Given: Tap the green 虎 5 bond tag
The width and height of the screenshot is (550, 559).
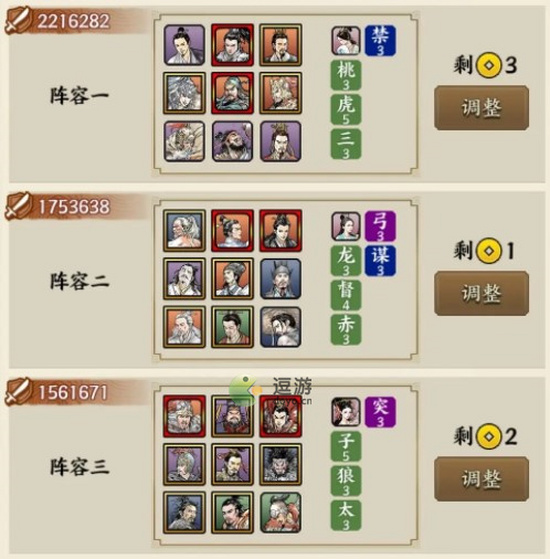Looking at the screenshot, I should click(346, 109).
